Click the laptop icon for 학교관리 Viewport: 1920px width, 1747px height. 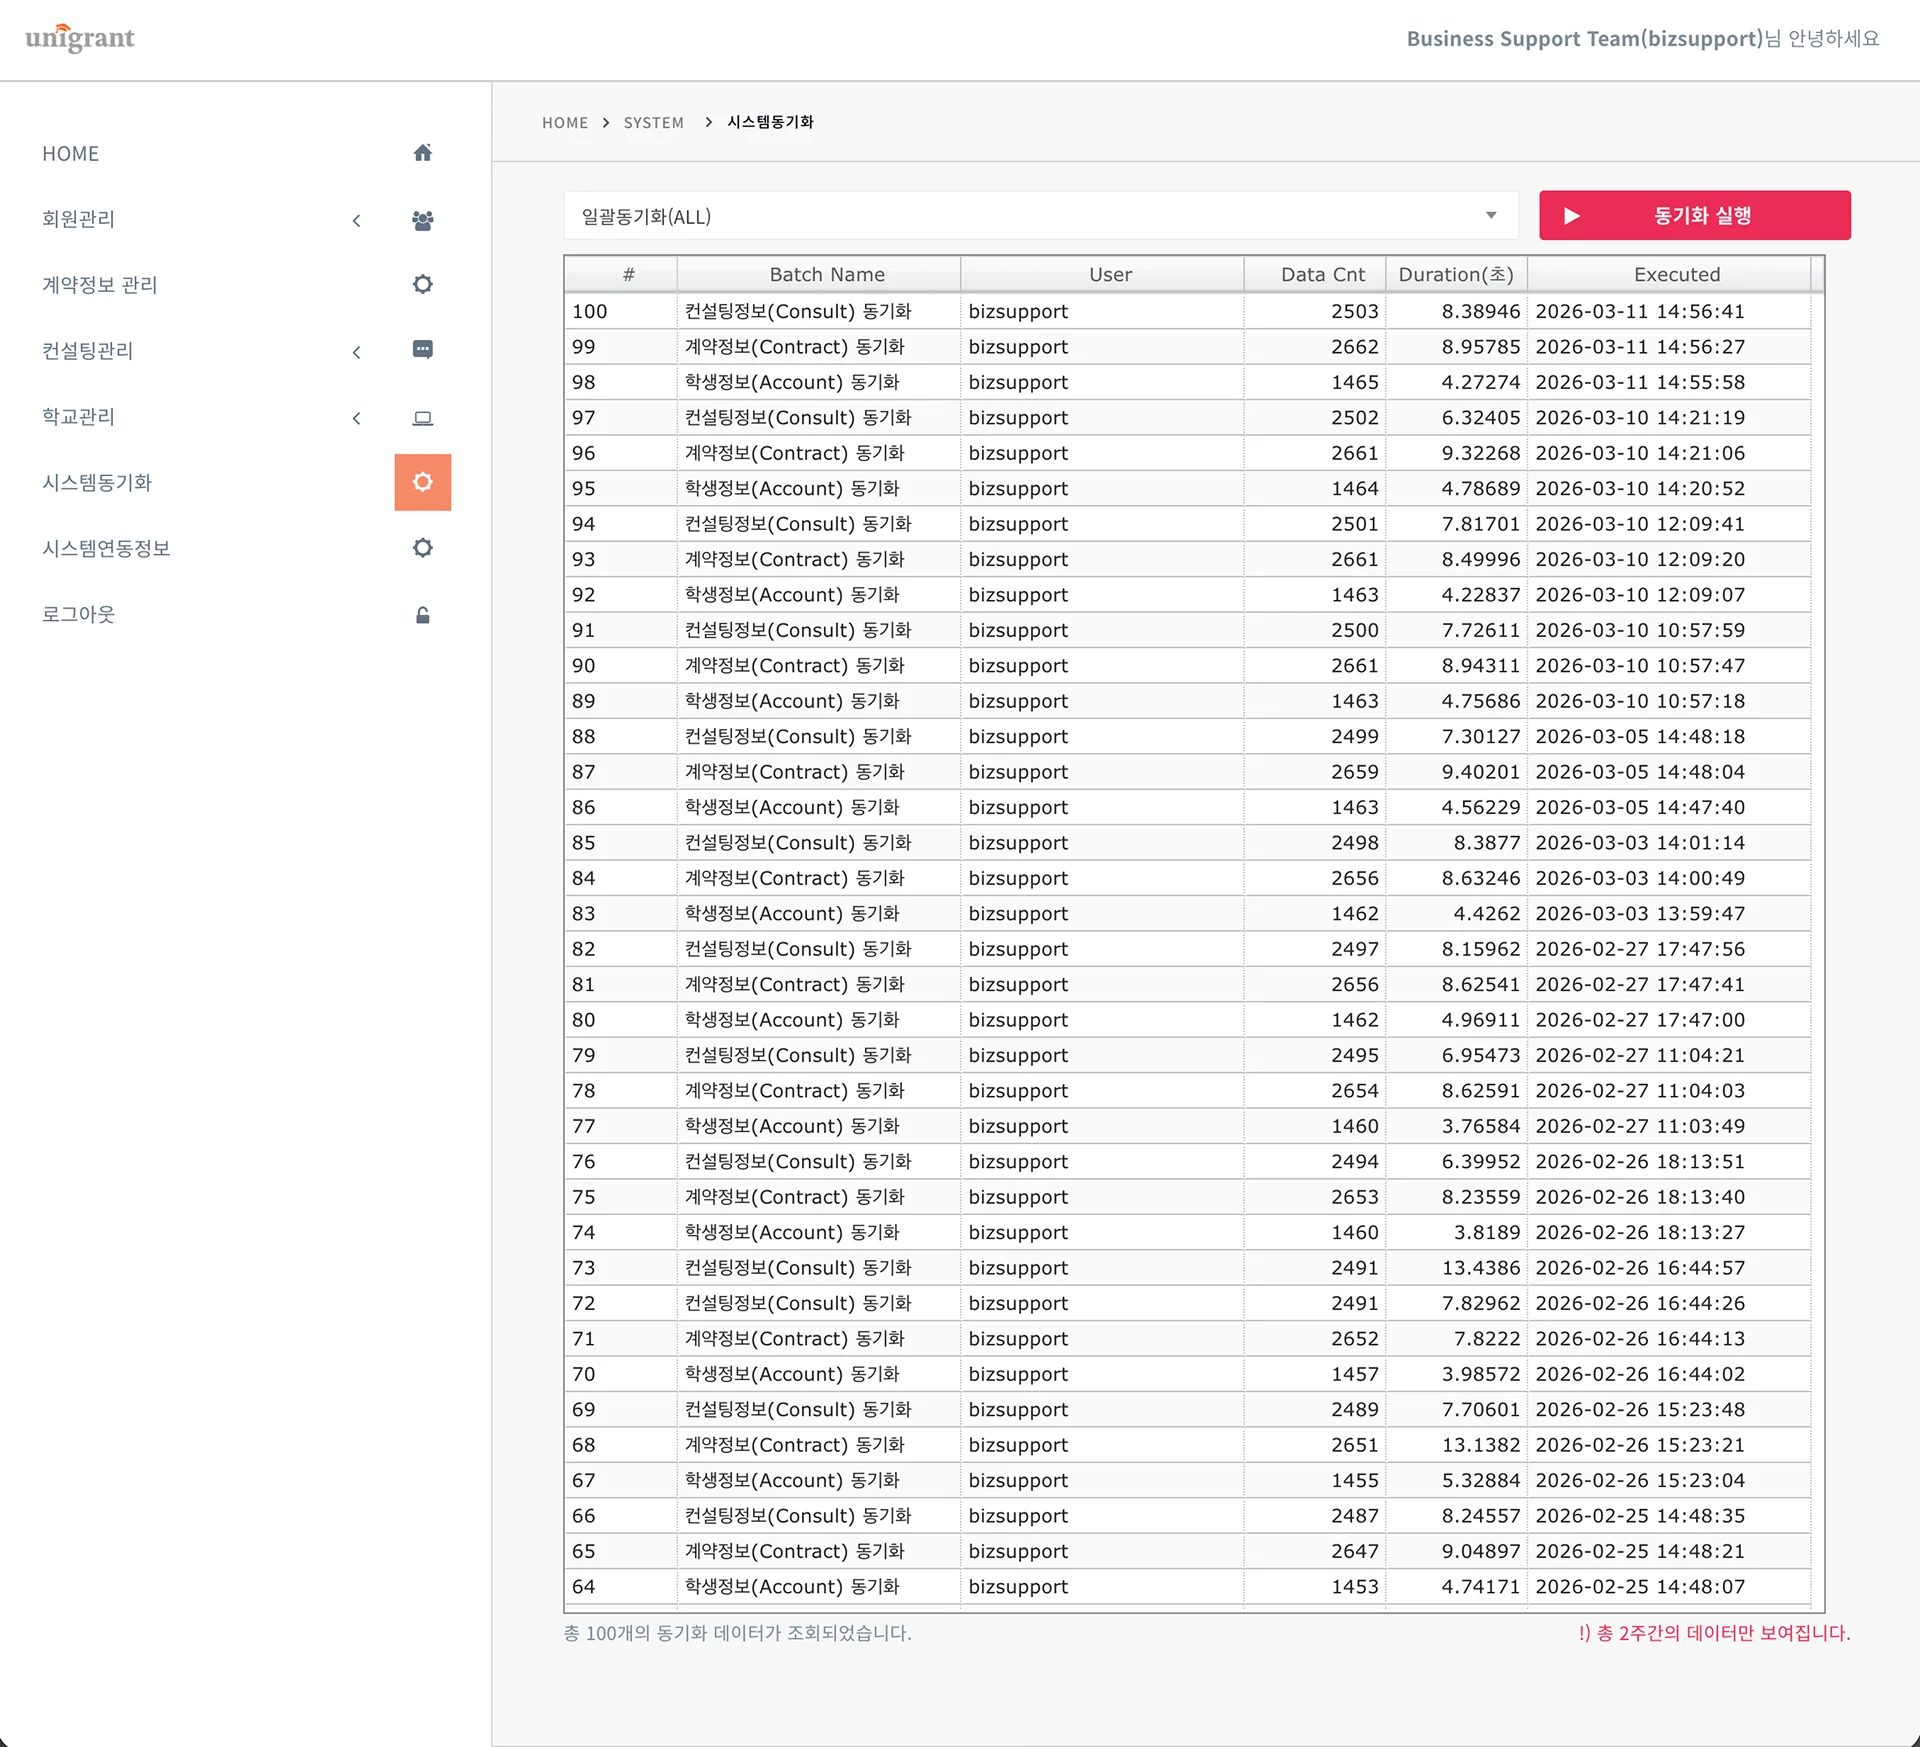pyautogui.click(x=422, y=418)
